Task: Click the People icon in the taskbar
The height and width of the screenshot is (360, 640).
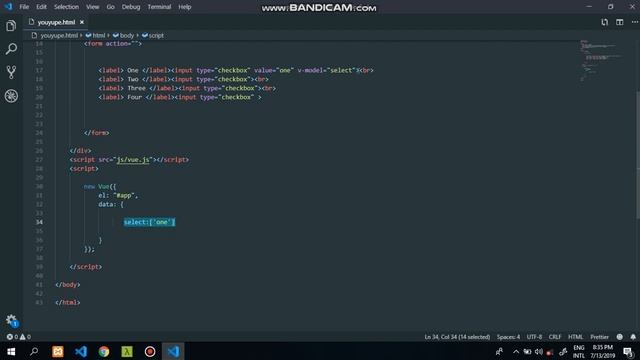Action: click(x=499, y=352)
